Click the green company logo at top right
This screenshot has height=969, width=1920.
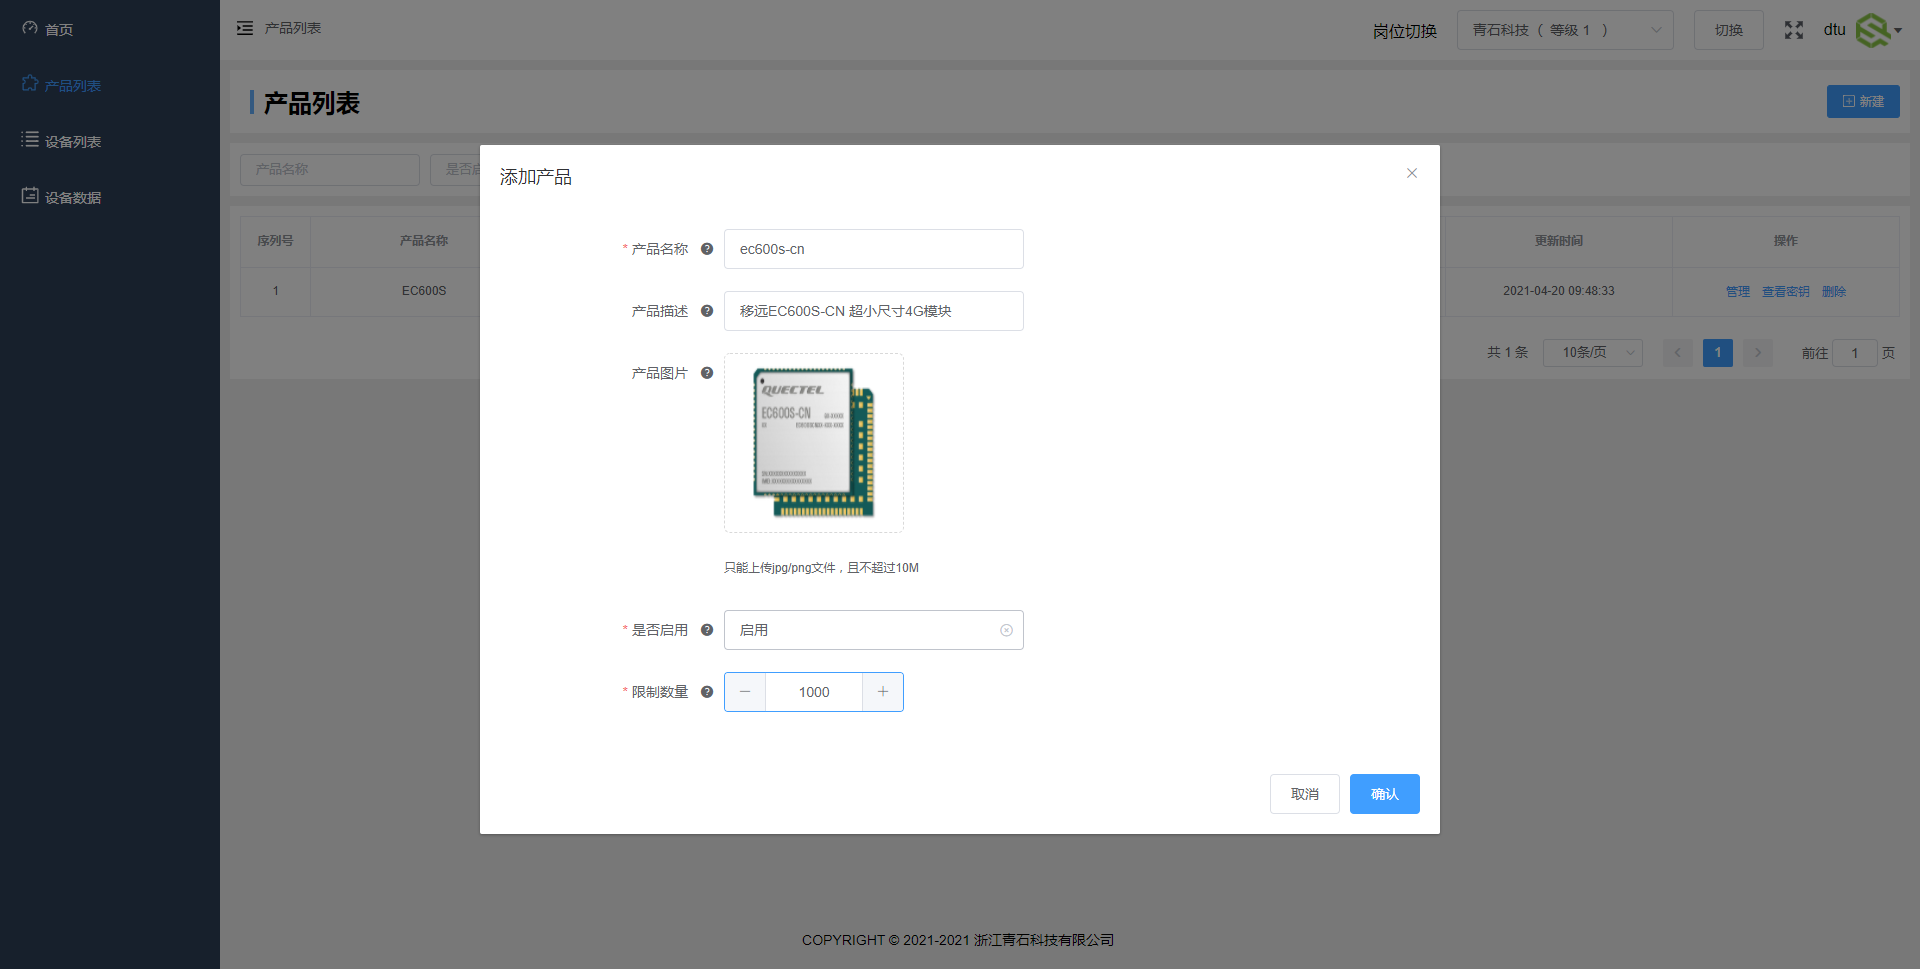pyautogui.click(x=1873, y=30)
